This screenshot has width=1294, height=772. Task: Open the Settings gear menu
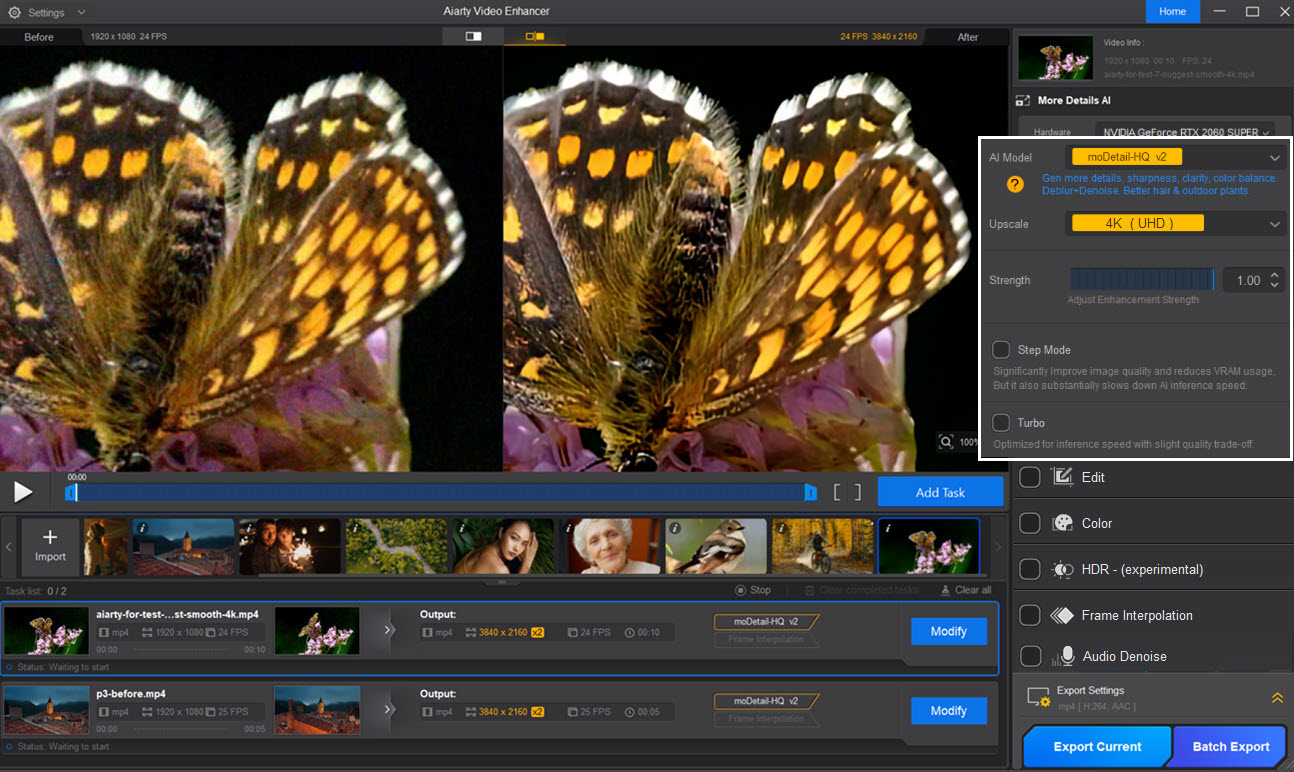[x=14, y=13]
